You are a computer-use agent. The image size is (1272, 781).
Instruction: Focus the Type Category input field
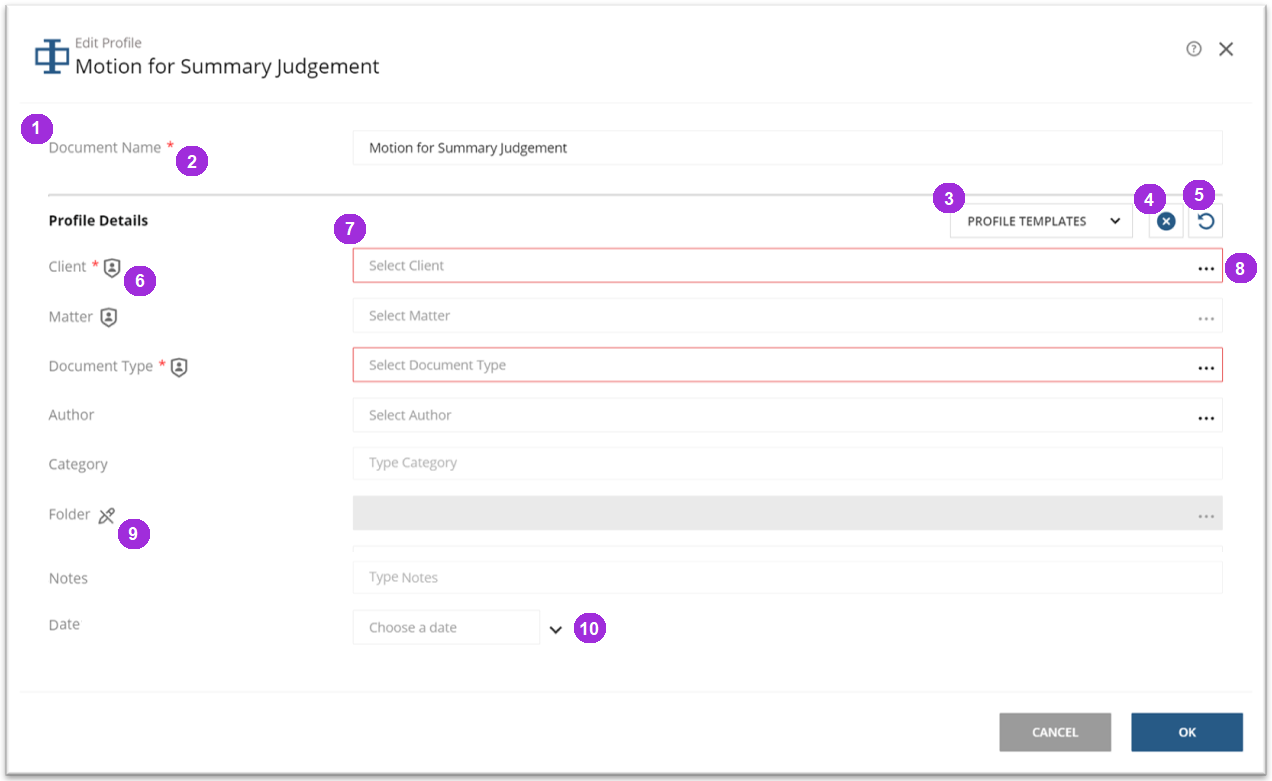(x=786, y=463)
